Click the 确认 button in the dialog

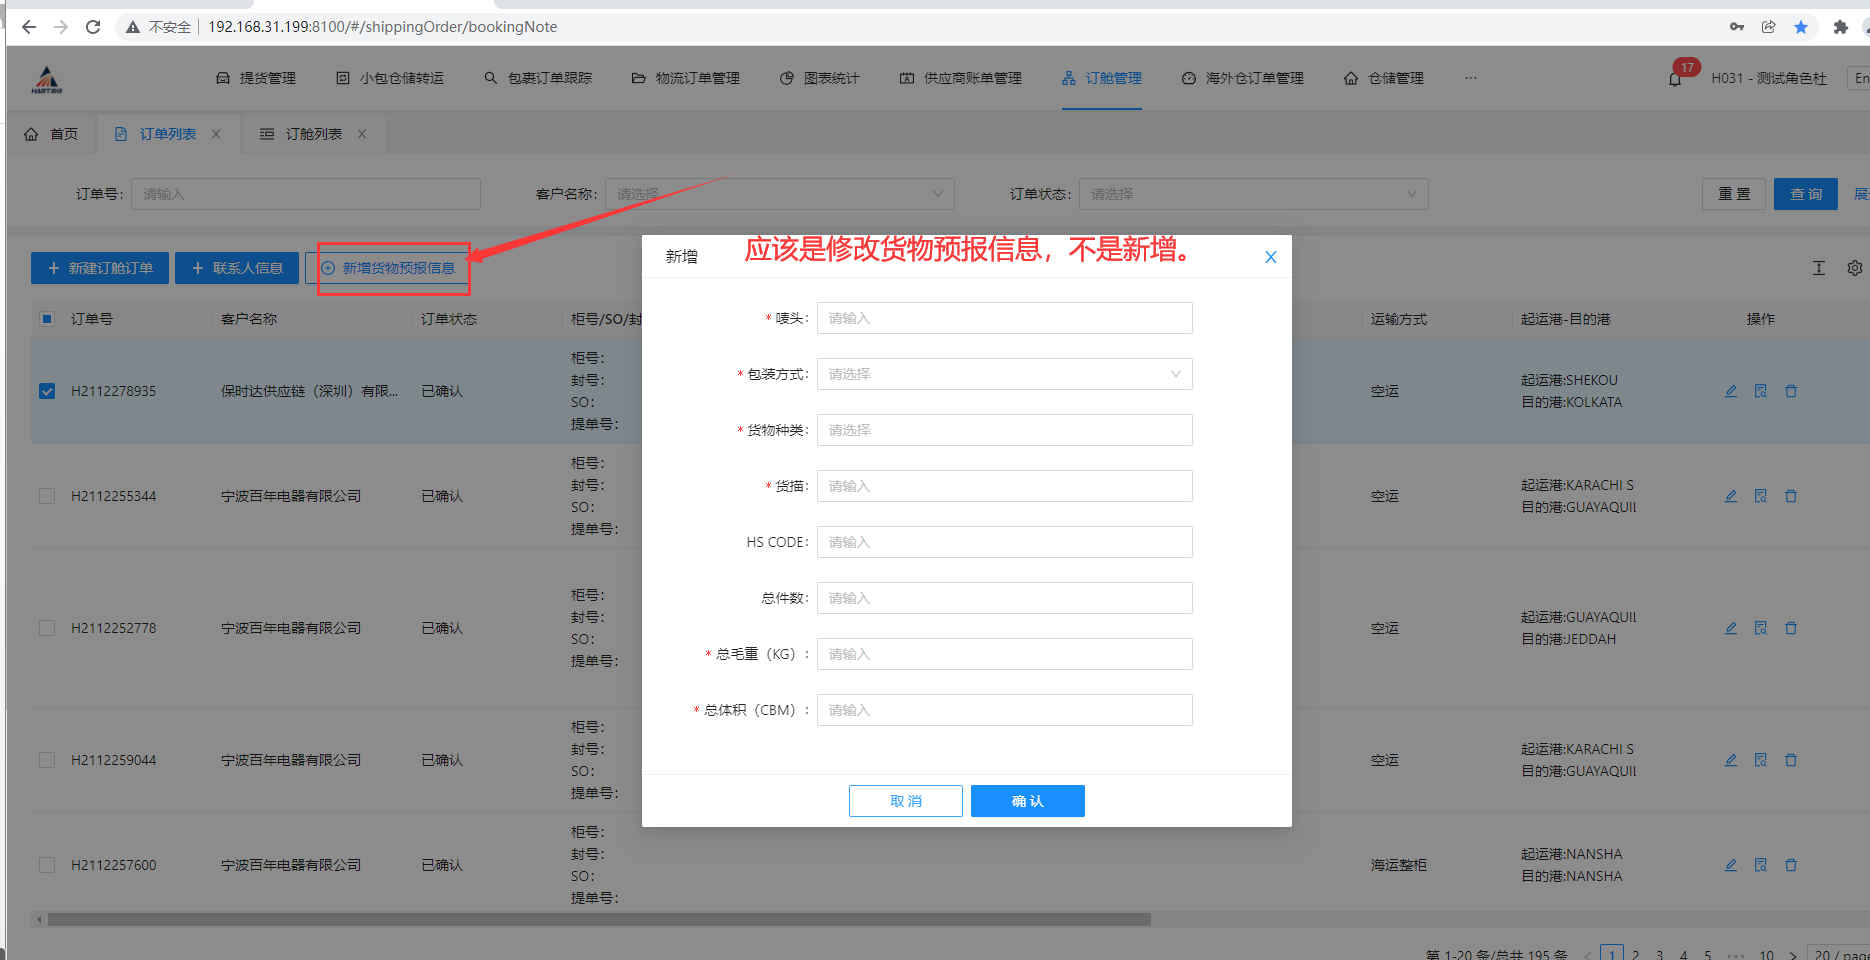click(1027, 801)
